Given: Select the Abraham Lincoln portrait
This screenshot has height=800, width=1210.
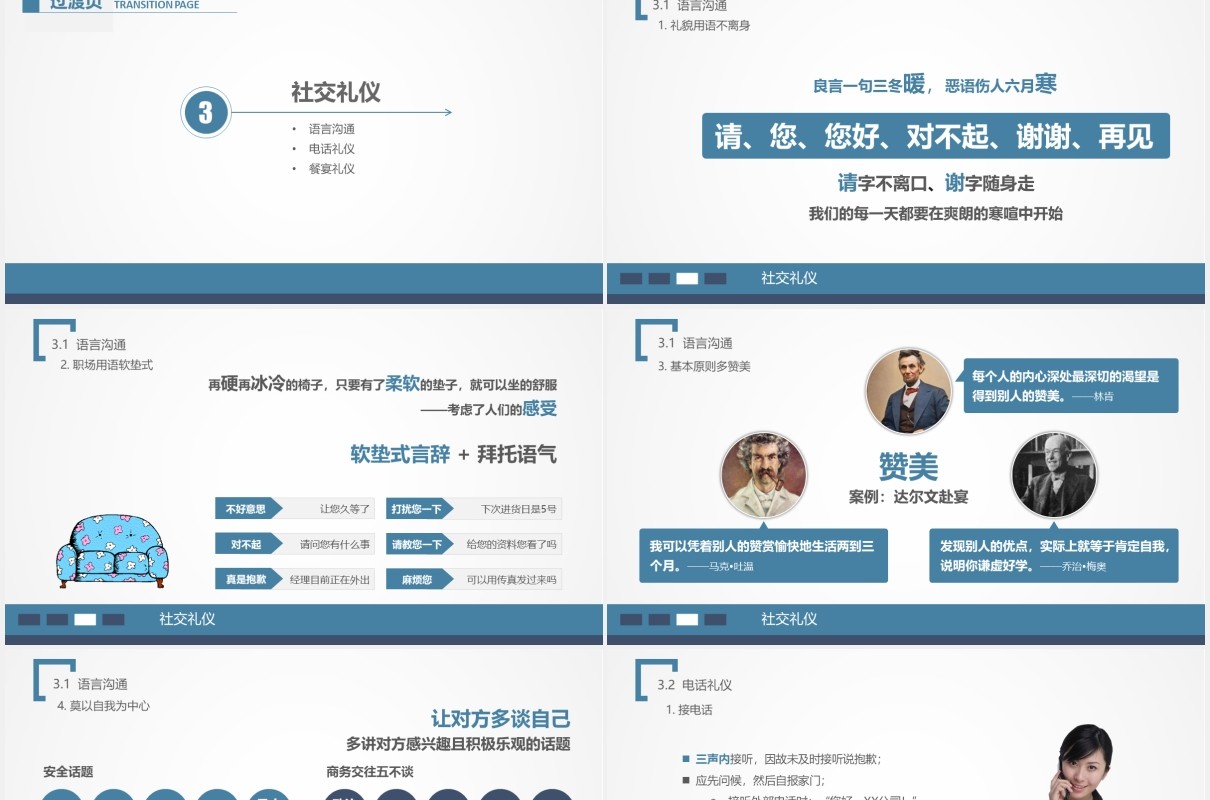Looking at the screenshot, I should click(x=908, y=391).
